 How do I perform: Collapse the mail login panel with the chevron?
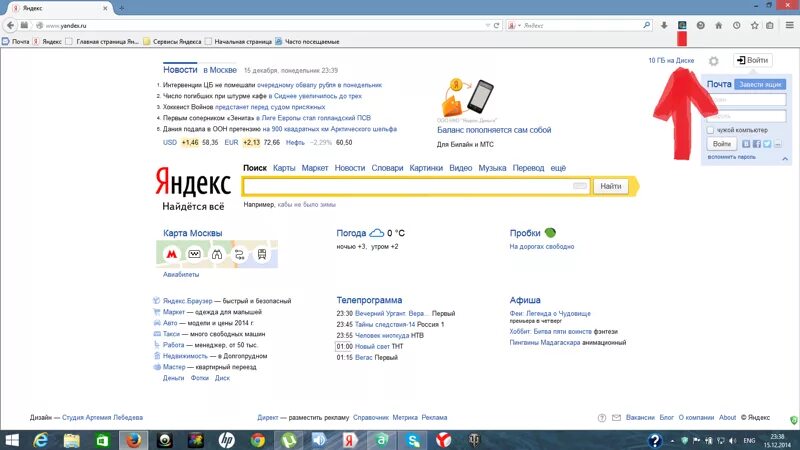(785, 159)
